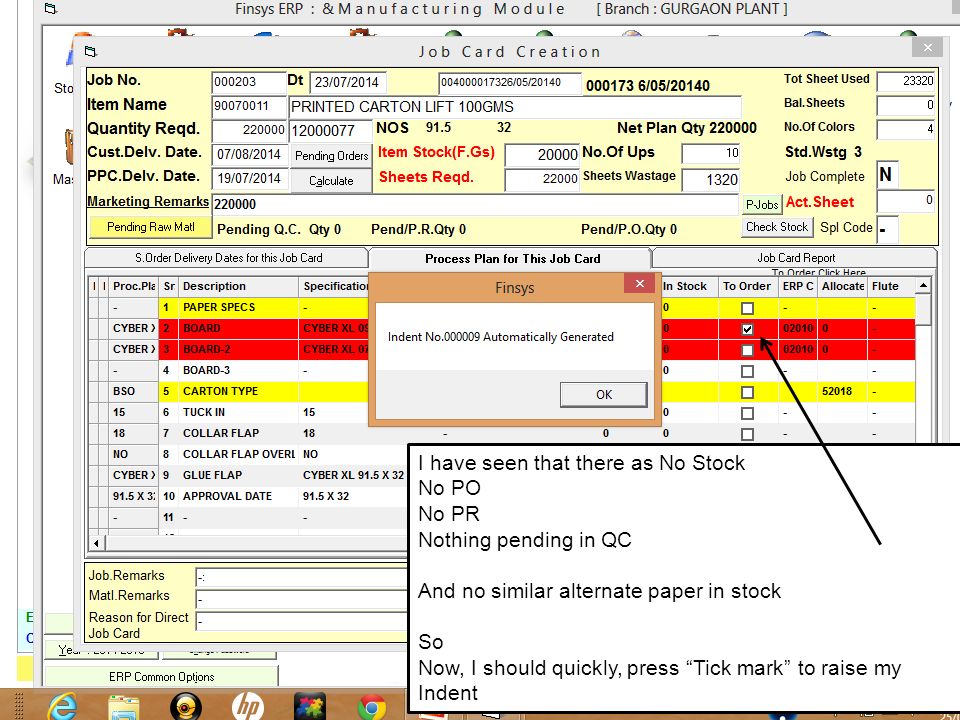Click the Flute column header

tap(891, 286)
